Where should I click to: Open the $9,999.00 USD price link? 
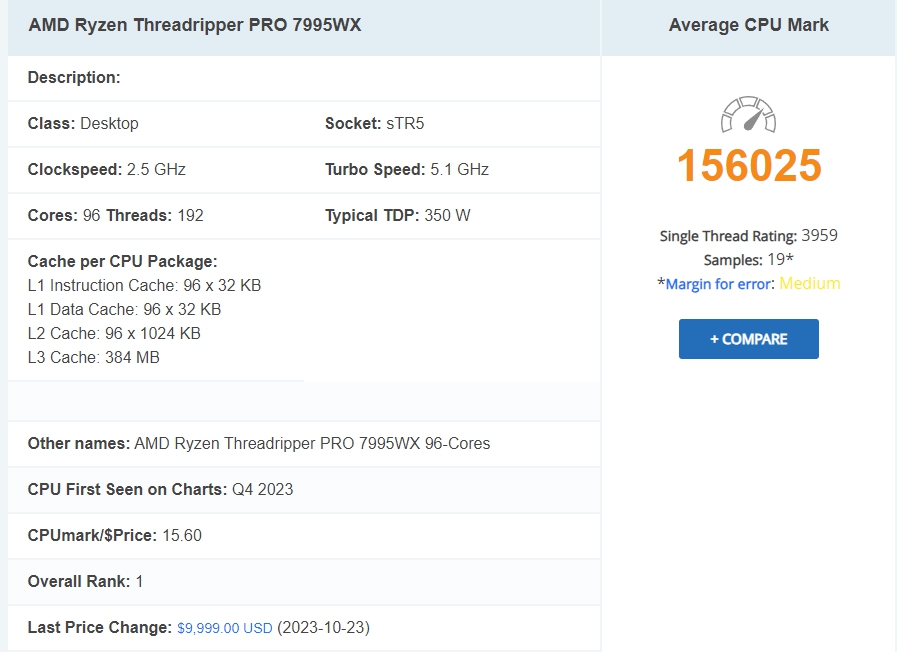point(225,628)
